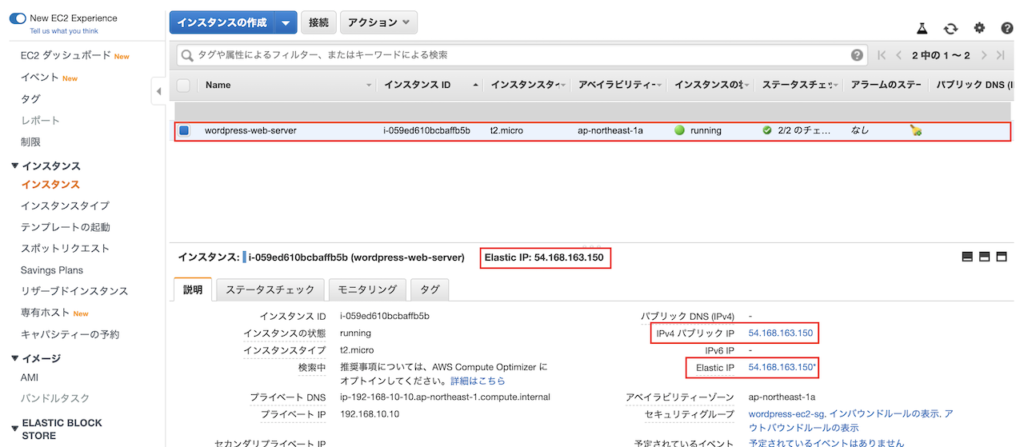
Task: Open the アクション dropdown menu
Action: coord(379,23)
